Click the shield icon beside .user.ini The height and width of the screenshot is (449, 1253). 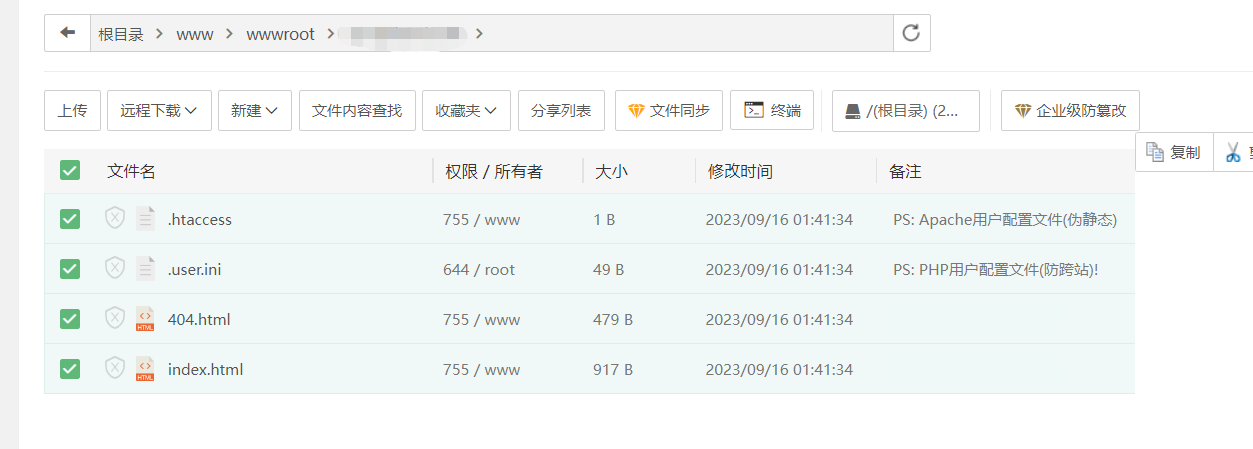coord(115,268)
